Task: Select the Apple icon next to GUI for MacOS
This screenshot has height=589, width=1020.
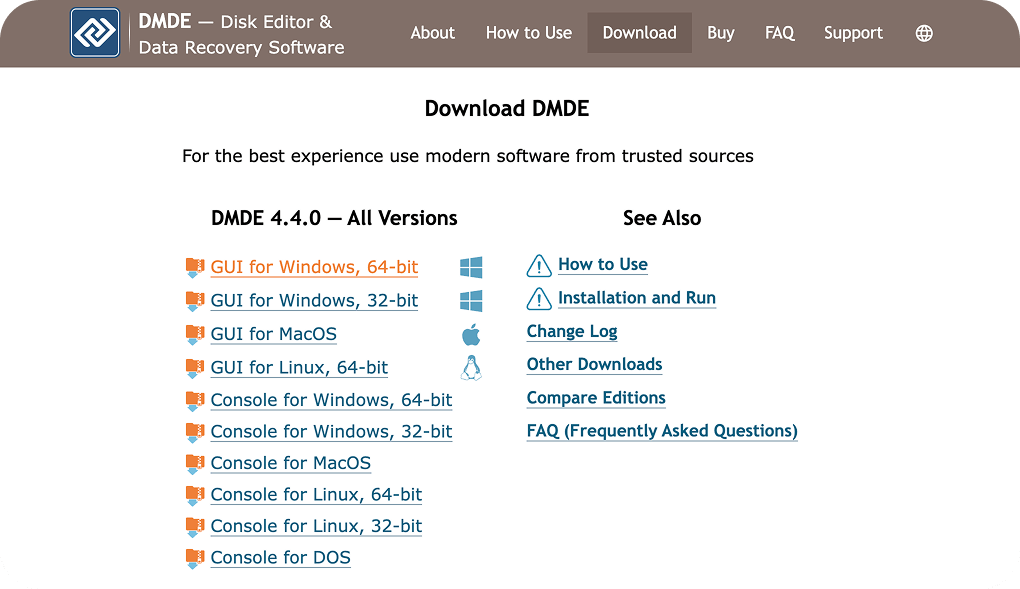Action: pos(470,333)
